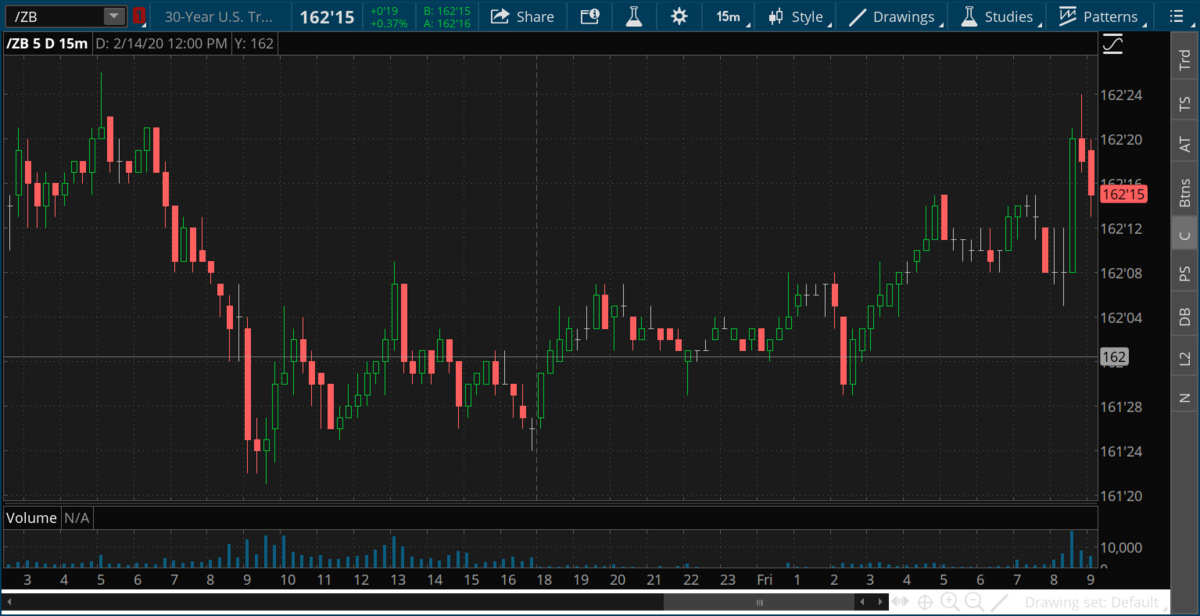
Task: Click the 162'24 price axis label
Action: 1120,95
